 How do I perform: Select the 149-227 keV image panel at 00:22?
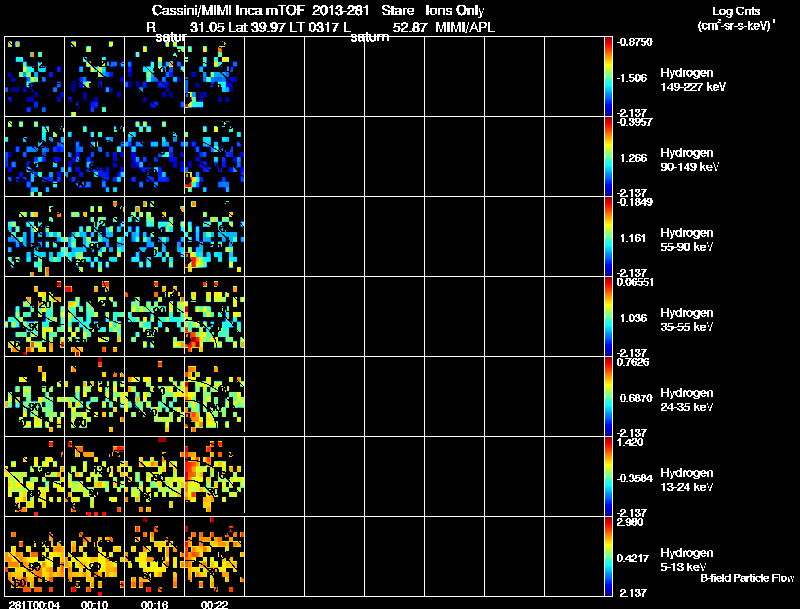click(x=215, y=77)
